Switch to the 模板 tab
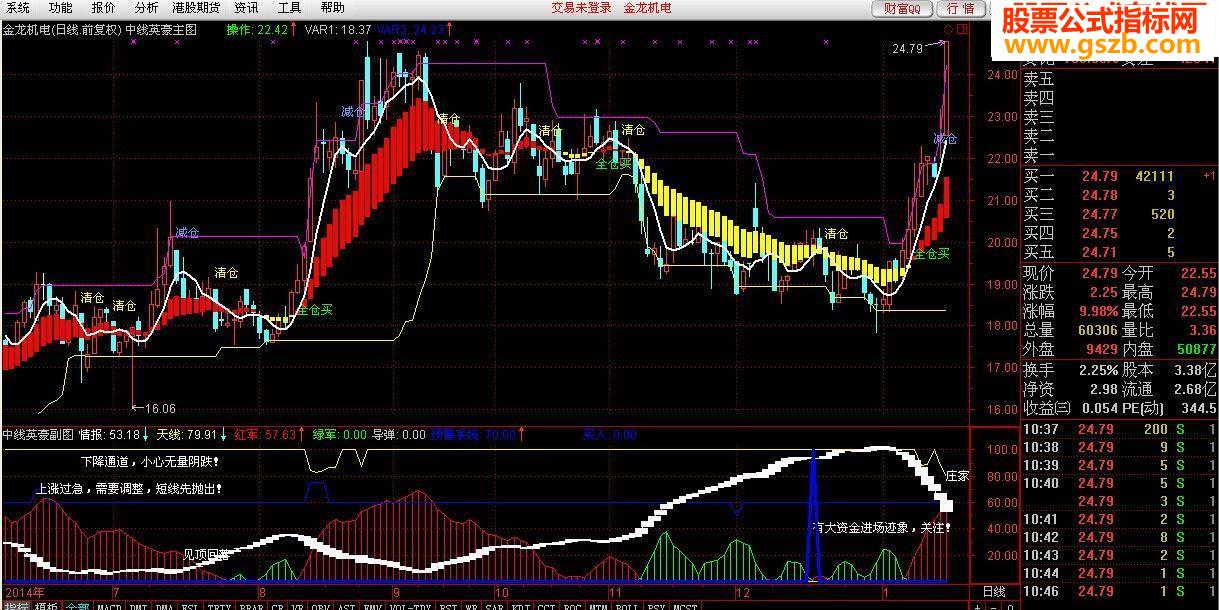The height and width of the screenshot is (610, 1219). pyautogui.click(x=45, y=605)
